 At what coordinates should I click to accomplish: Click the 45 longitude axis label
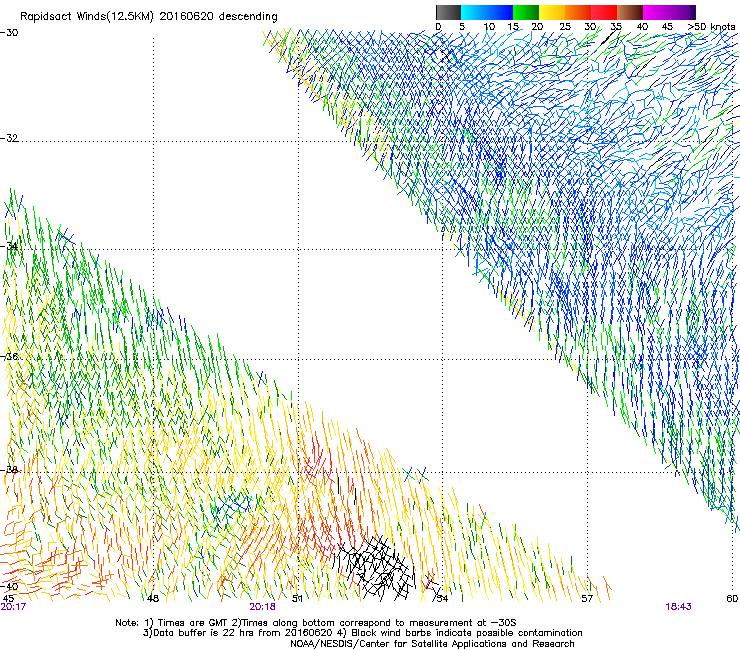pyautogui.click(x=8, y=598)
